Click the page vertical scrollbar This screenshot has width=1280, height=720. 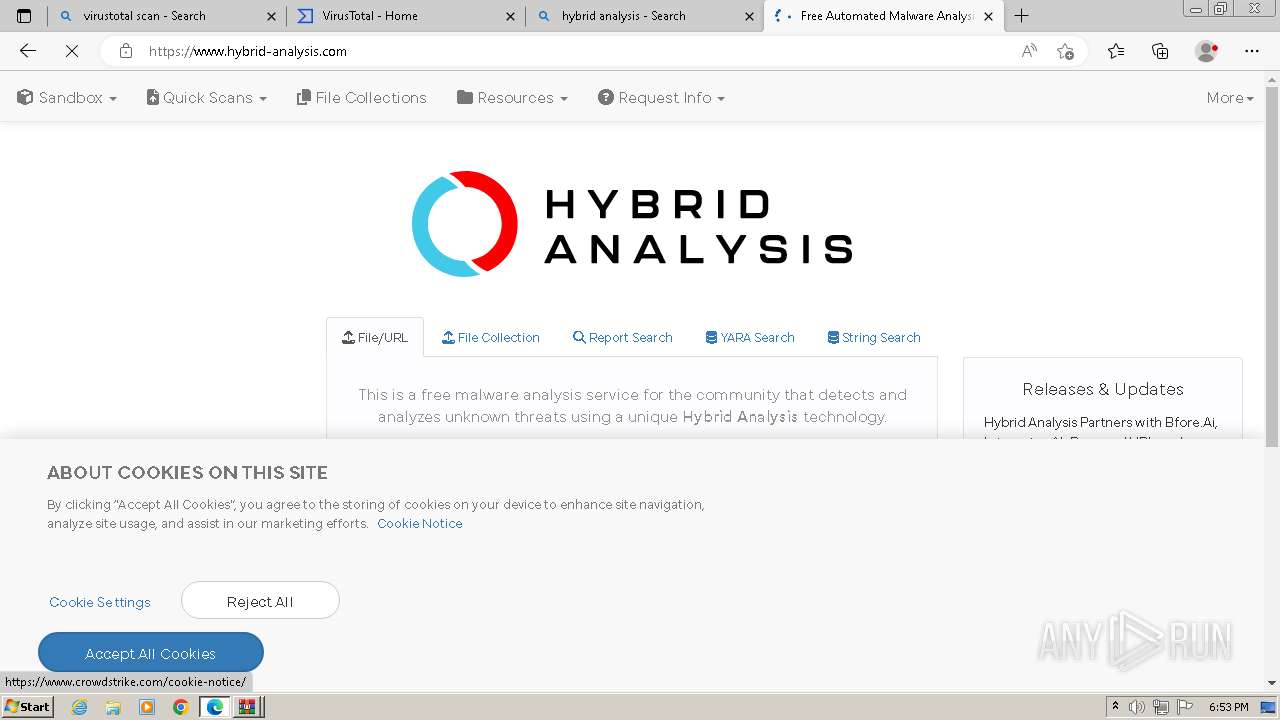coord(1272,267)
